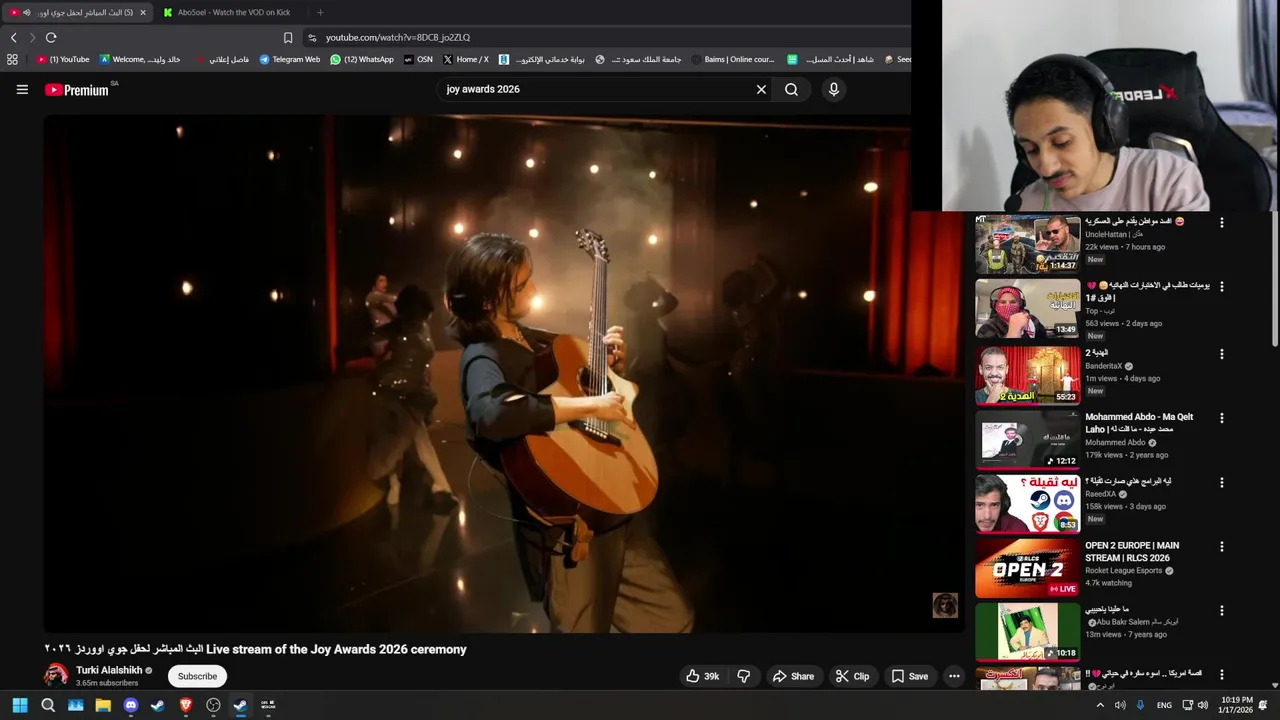Viewport: 1280px width, 720px height.
Task: Open the YouTube hamburger guide menu
Action: [22, 89]
